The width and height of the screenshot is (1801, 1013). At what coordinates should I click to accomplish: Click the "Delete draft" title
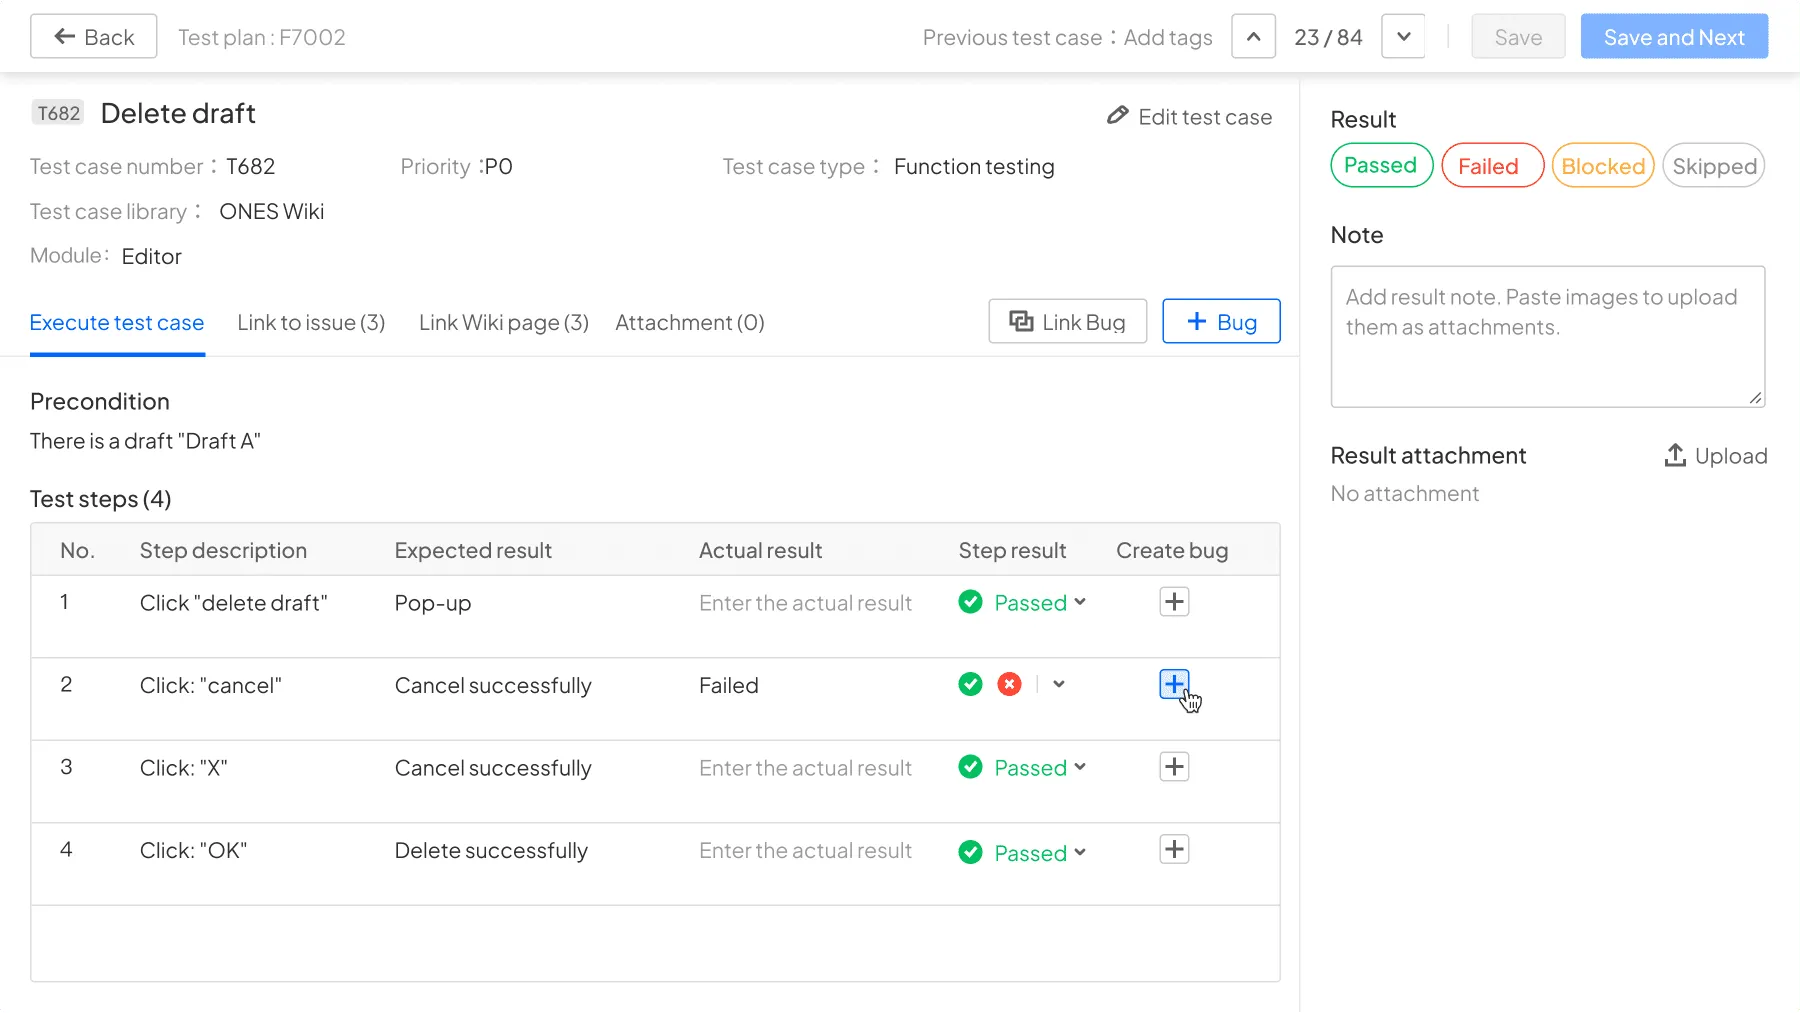(x=178, y=113)
